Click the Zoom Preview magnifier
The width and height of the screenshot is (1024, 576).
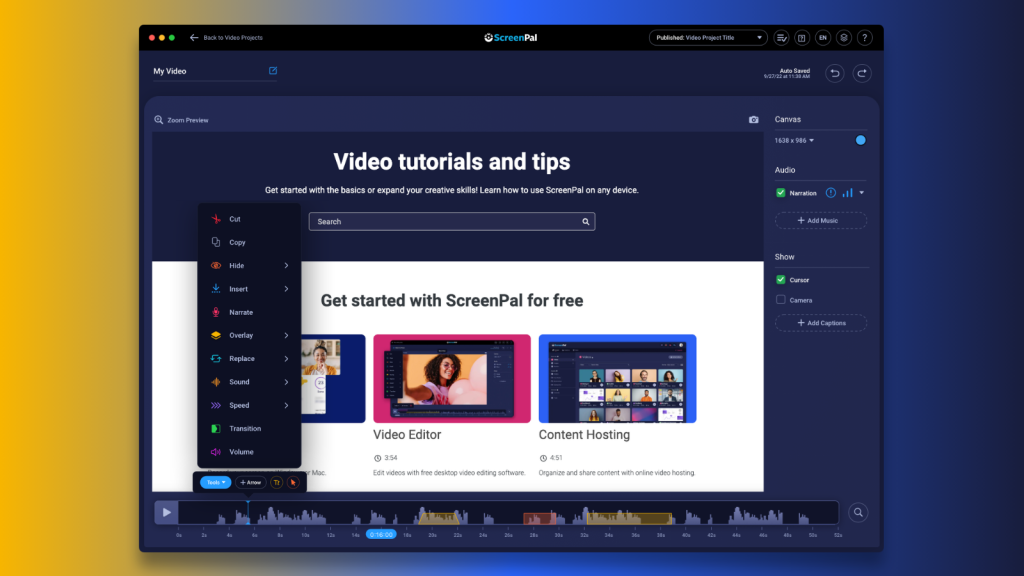pos(159,120)
